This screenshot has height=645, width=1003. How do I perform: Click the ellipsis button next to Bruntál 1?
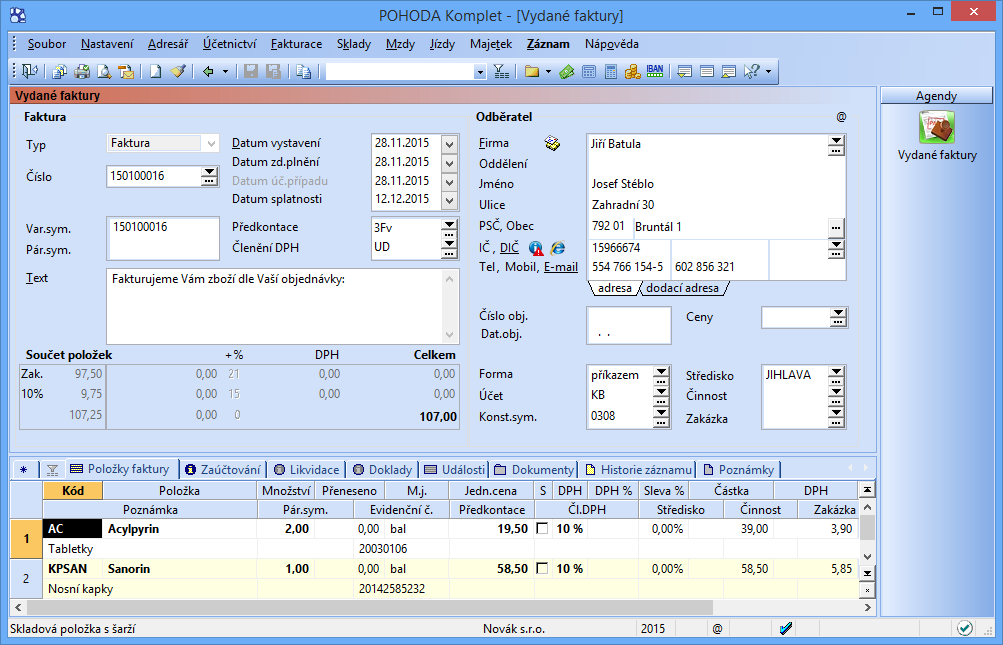point(836,227)
